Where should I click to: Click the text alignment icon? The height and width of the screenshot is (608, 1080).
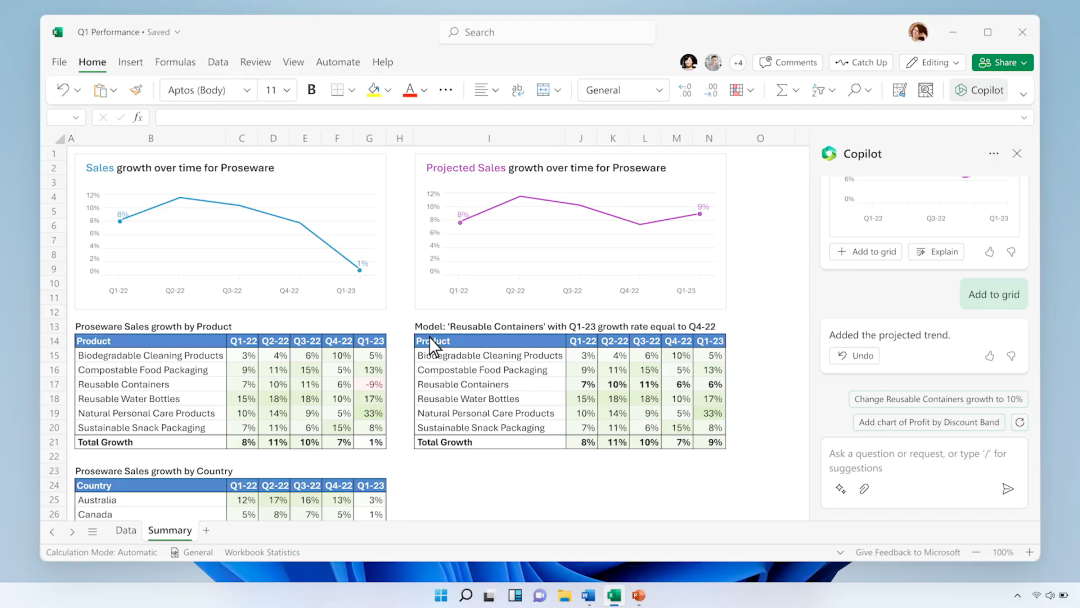[481, 90]
